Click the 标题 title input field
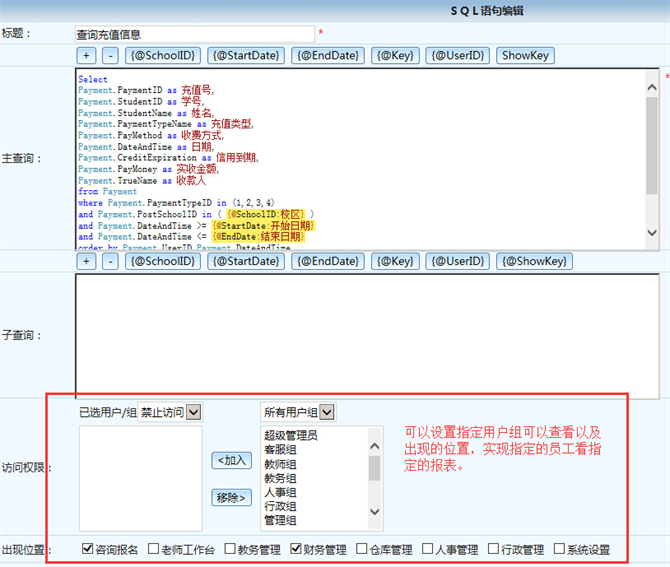The image size is (670, 567). [x=195, y=34]
